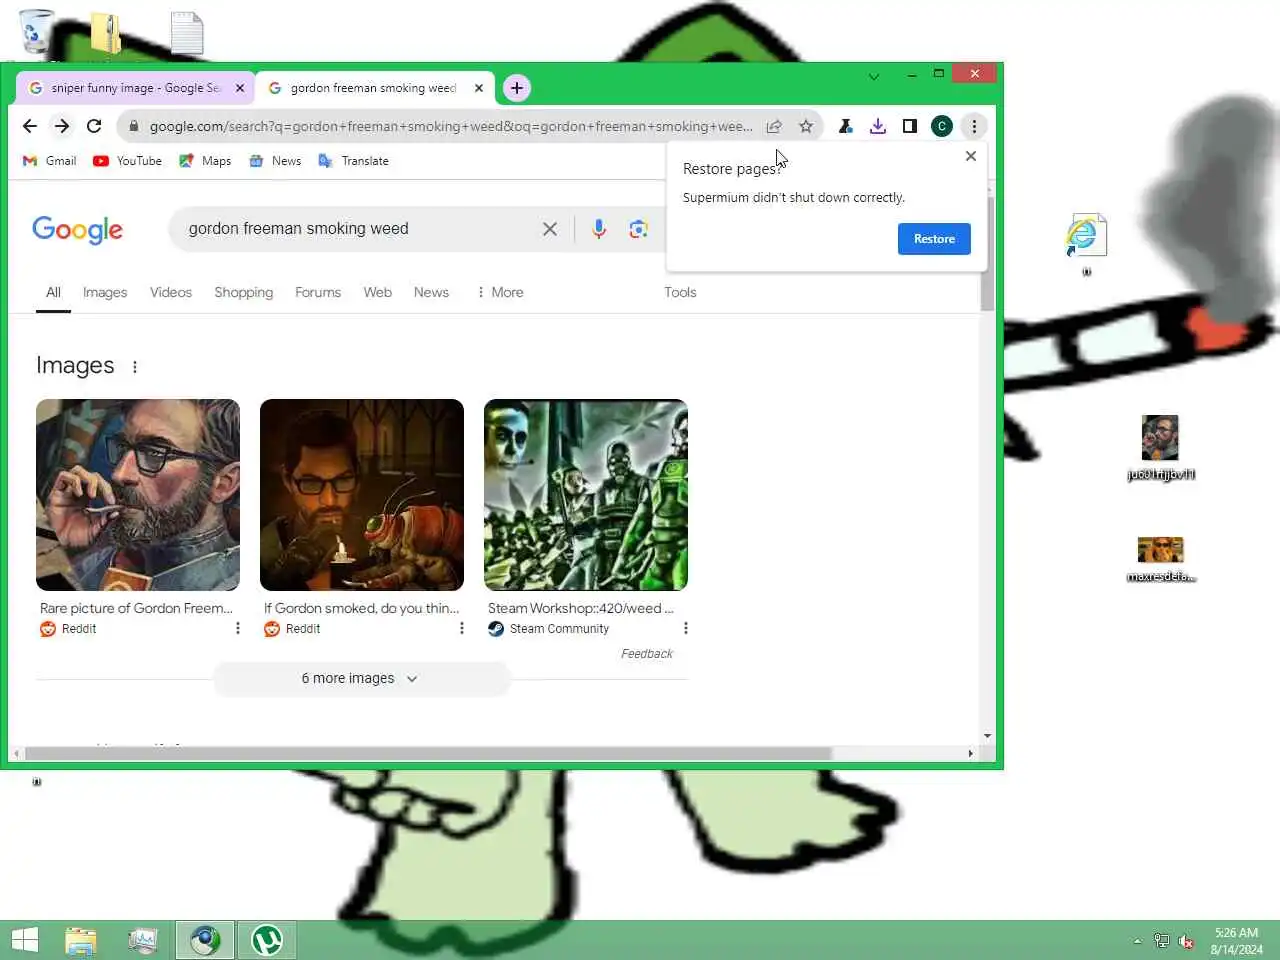Open uTorrent from the taskbar

267,940
